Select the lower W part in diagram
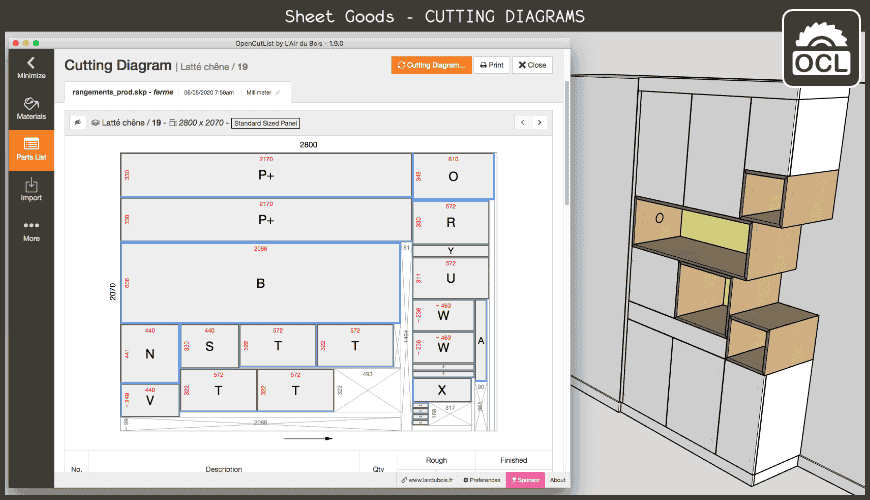The height and width of the screenshot is (500, 870). click(x=443, y=347)
